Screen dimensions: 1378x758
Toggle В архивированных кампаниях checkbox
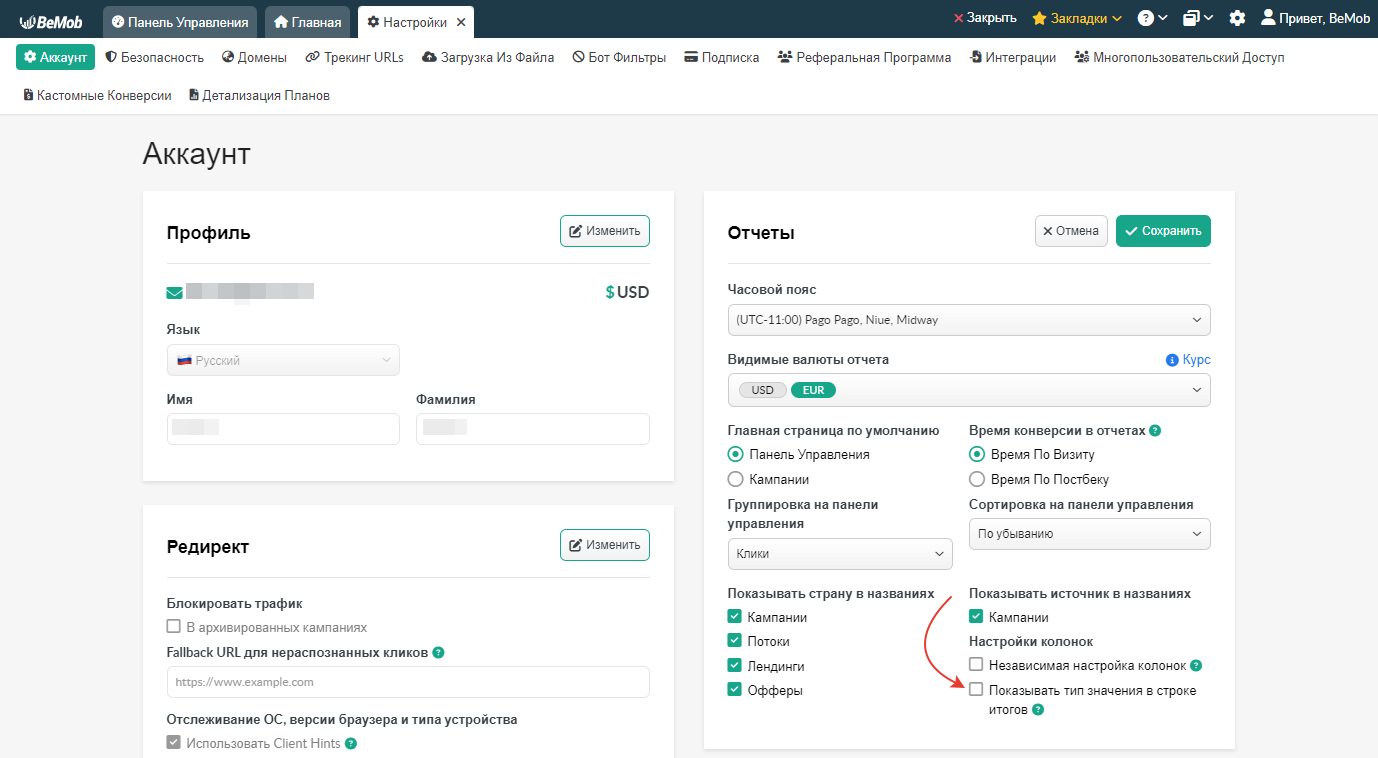(x=173, y=627)
